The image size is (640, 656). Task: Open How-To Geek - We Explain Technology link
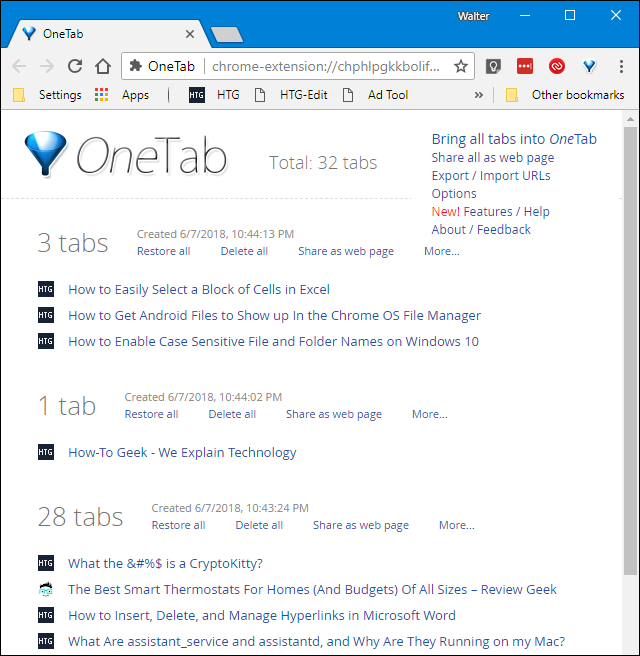[x=182, y=452]
